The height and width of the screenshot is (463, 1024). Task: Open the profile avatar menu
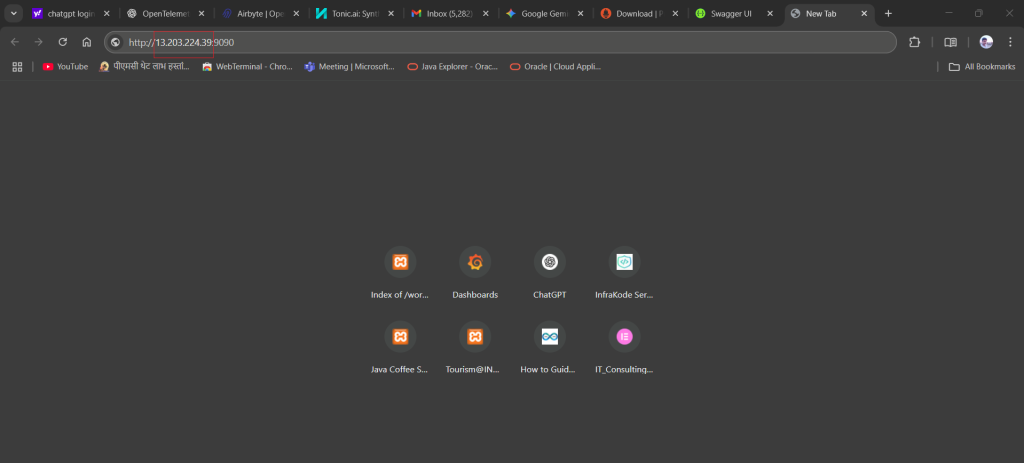coord(986,42)
